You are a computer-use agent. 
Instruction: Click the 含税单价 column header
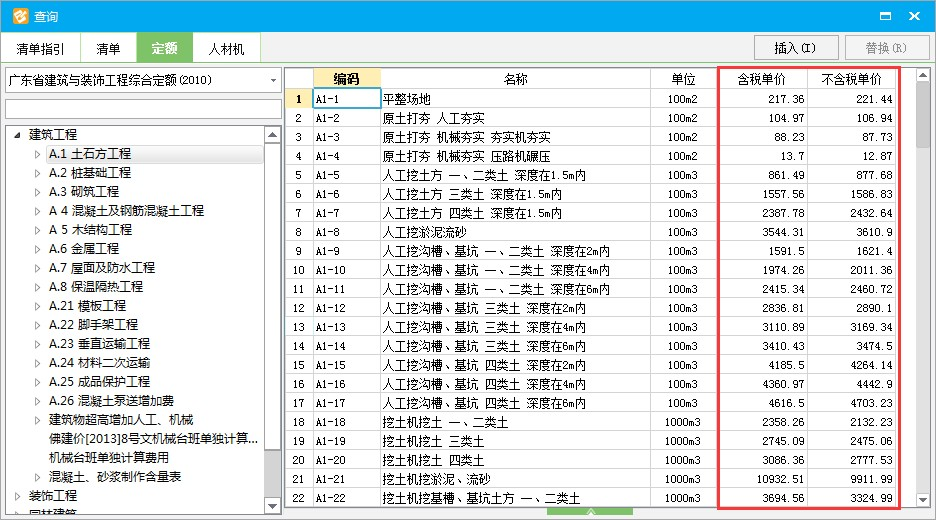(761, 79)
